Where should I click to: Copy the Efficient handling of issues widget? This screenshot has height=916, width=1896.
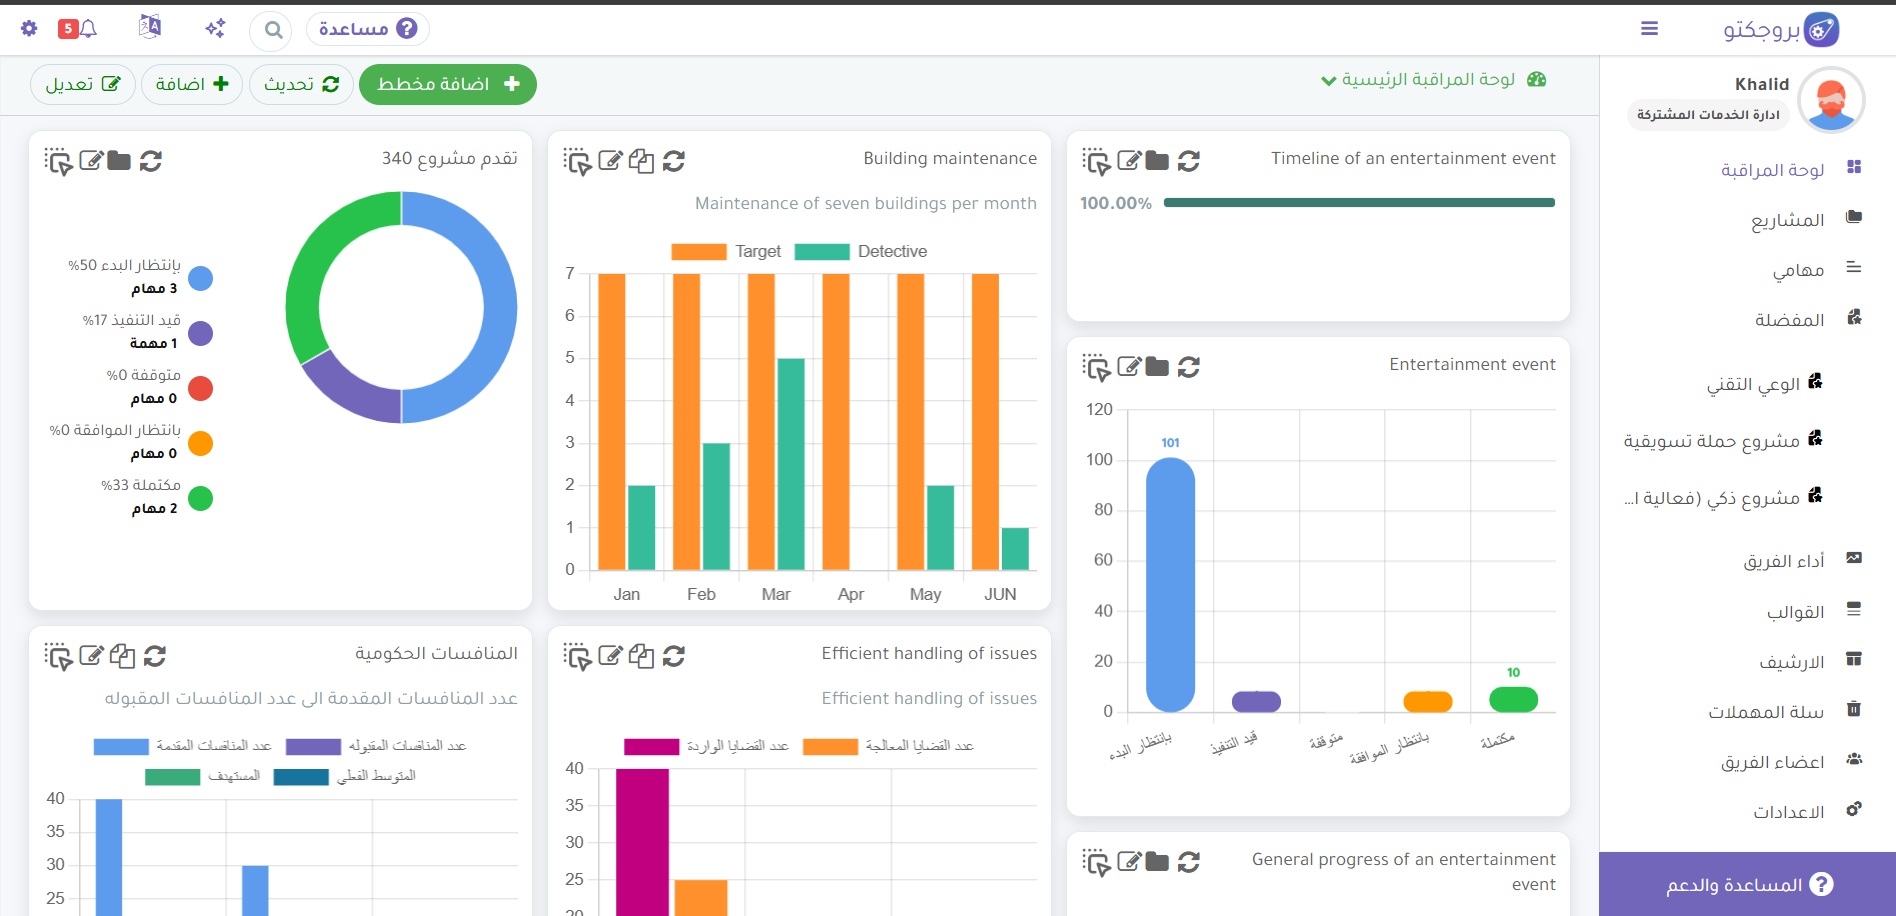[642, 656]
